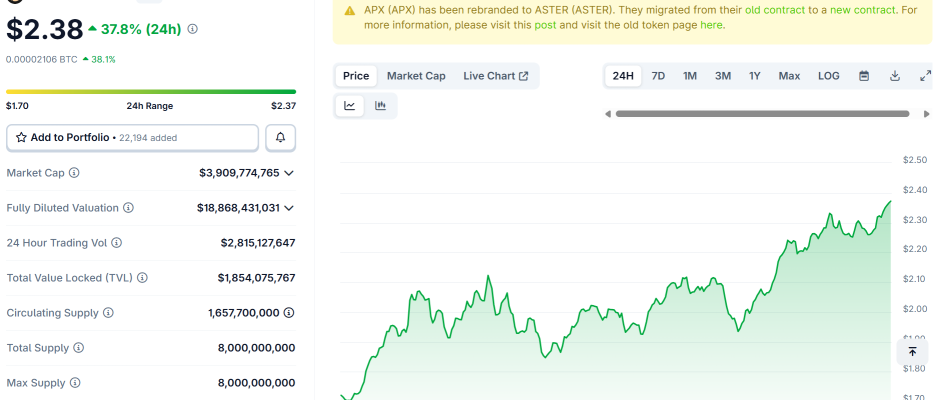
Task: Click info icon beside Circulating Supply value
Action: 289,313
